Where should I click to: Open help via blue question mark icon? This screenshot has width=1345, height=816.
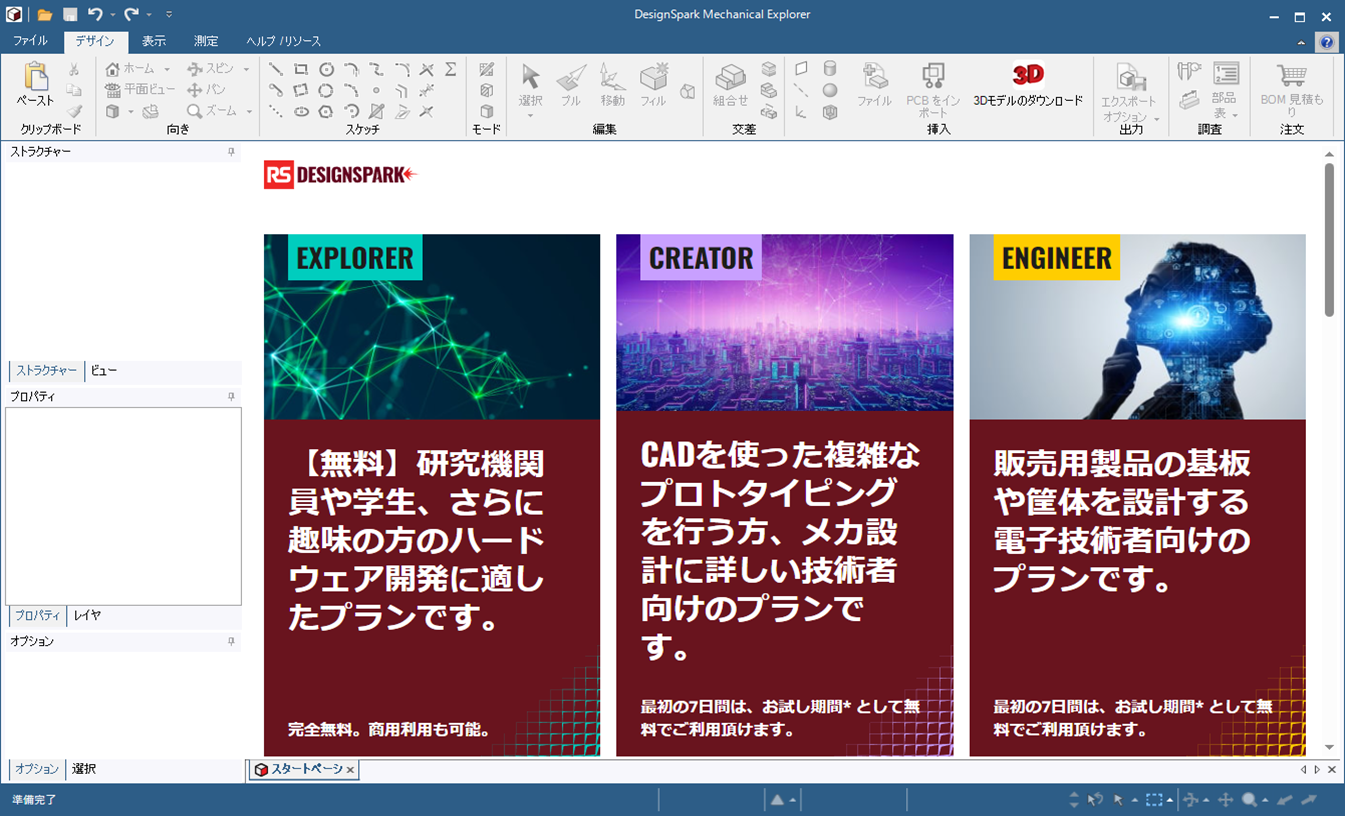tap(1327, 42)
